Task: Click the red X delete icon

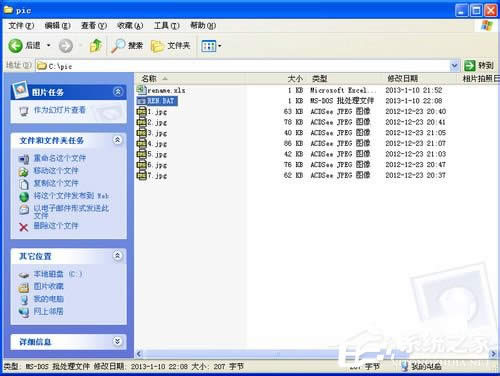Action: pos(23,227)
